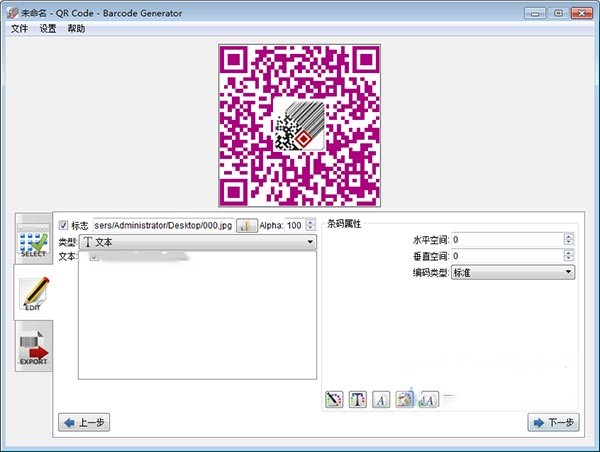Adjust the 水平空间 spinner arrows
Viewport: 600px width, 452px height.
tap(569, 240)
